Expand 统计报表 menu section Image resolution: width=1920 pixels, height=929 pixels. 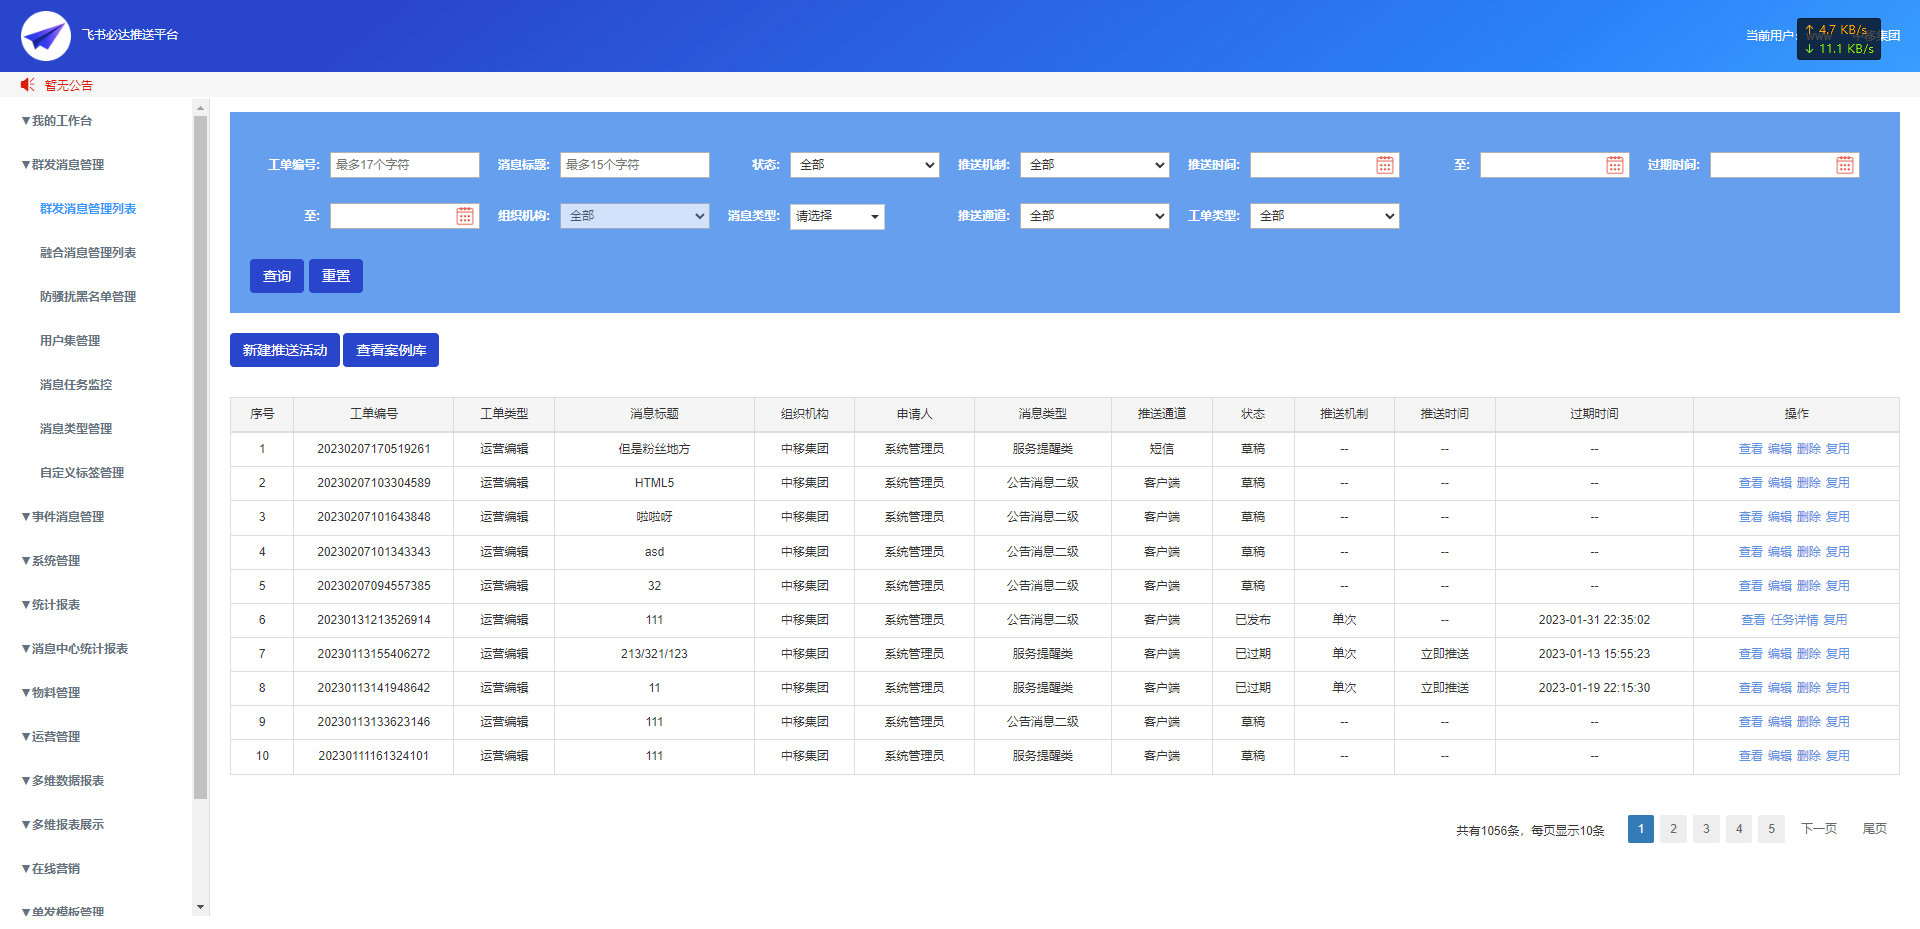(51, 605)
